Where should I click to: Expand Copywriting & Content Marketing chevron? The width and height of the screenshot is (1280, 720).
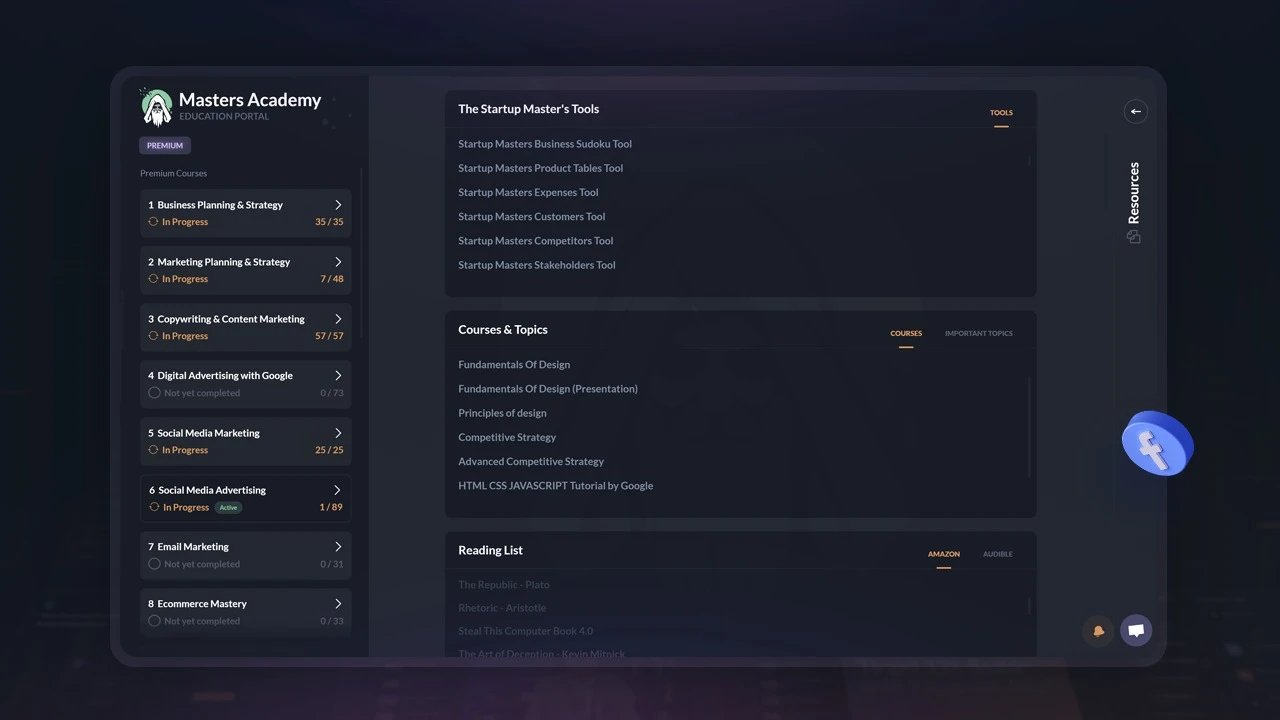(x=338, y=319)
